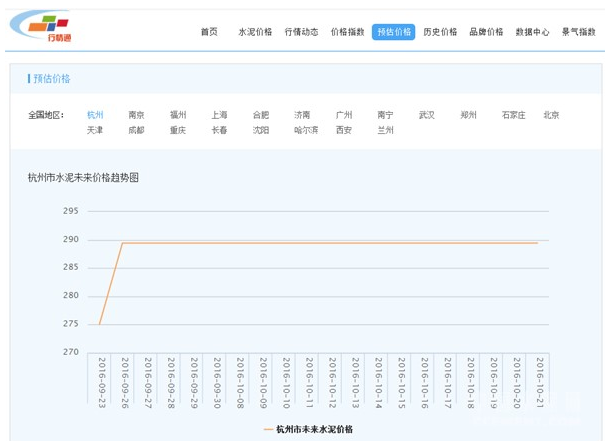The height and width of the screenshot is (441, 608).
Task: Click y-axis value 270
Action: tap(71, 352)
